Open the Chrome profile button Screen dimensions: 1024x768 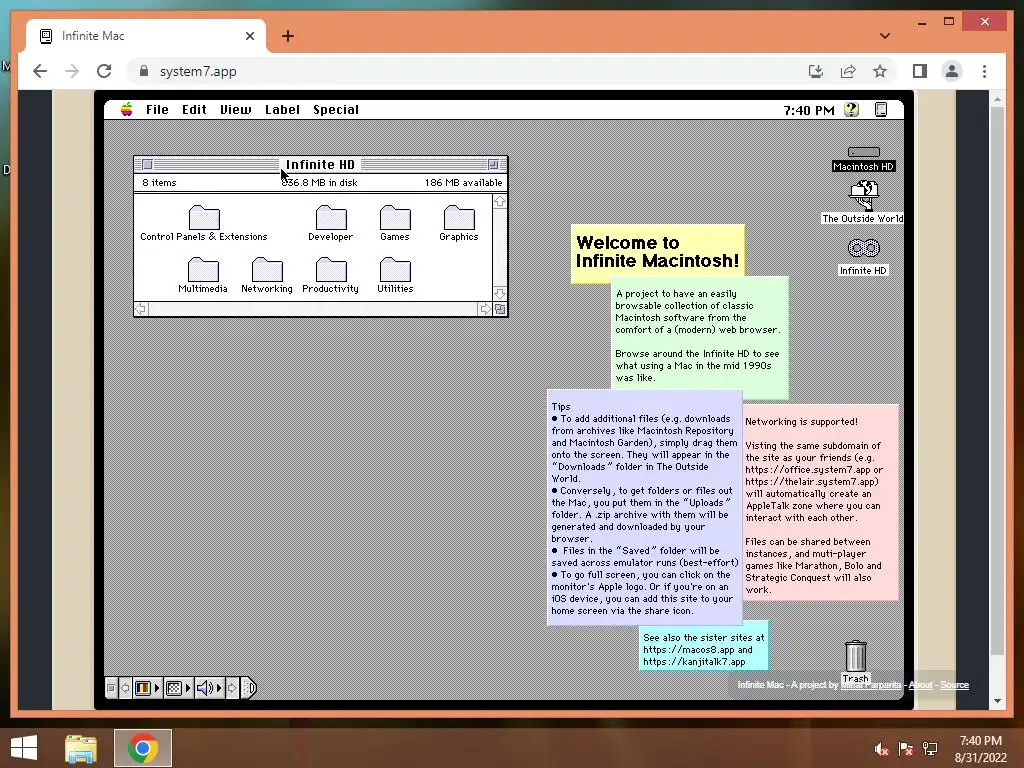coord(952,71)
